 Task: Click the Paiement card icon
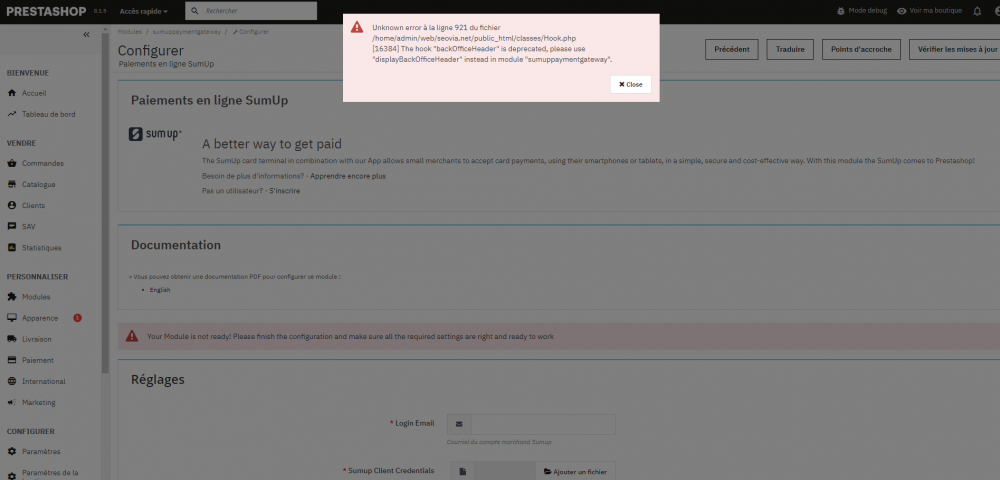11,360
